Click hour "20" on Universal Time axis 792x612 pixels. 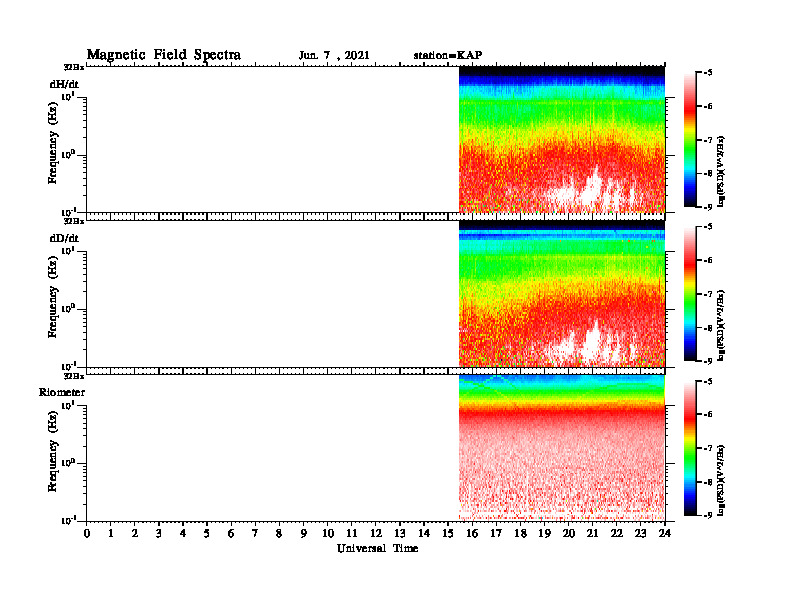(x=569, y=534)
